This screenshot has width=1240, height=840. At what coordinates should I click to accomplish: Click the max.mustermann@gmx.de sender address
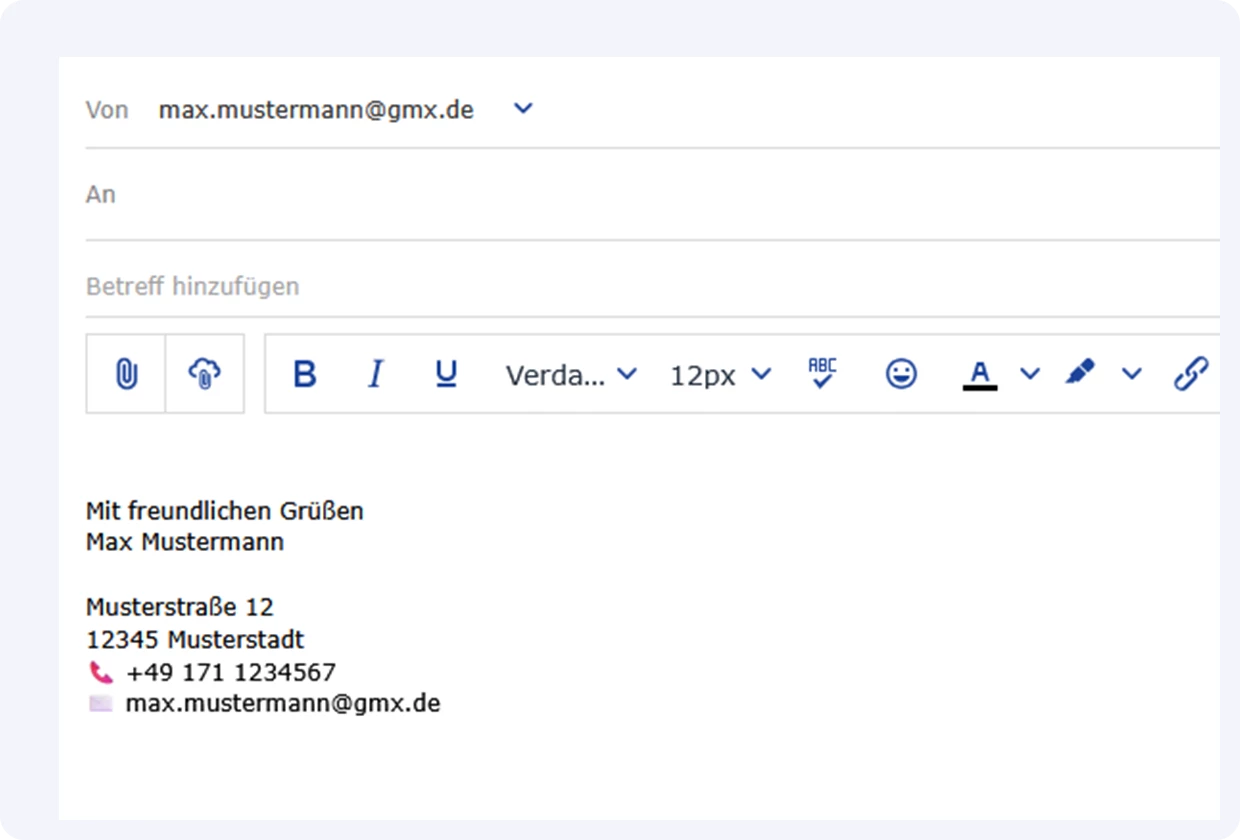pyautogui.click(x=316, y=110)
